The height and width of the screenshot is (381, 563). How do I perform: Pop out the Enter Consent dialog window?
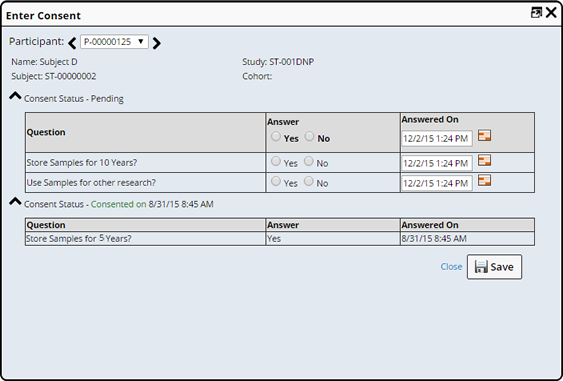click(x=536, y=13)
